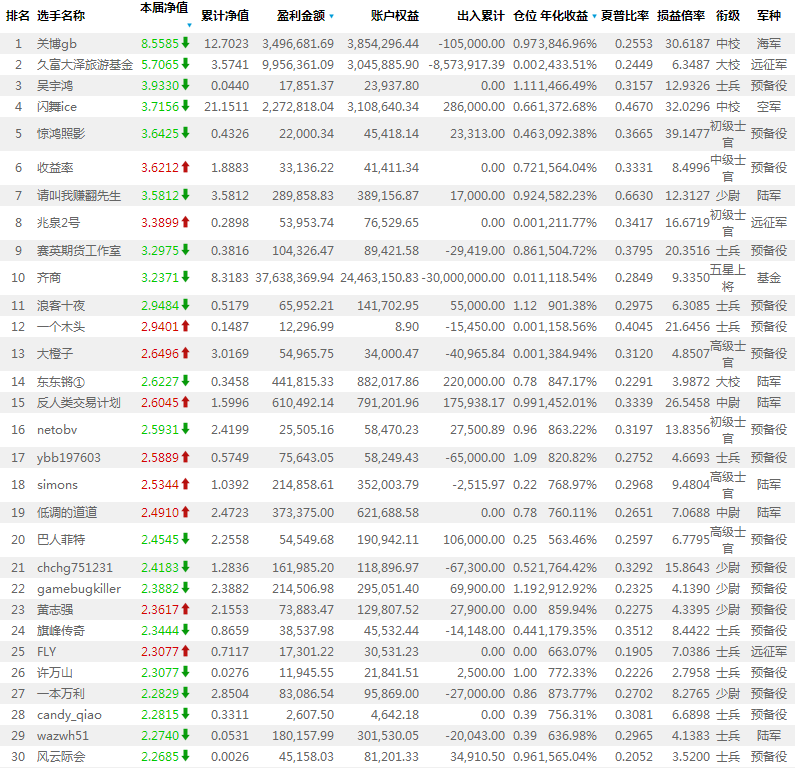This screenshot has width=795, height=768.
Task: Open player 久富大泽旅游基金
Action: (x=85, y=65)
